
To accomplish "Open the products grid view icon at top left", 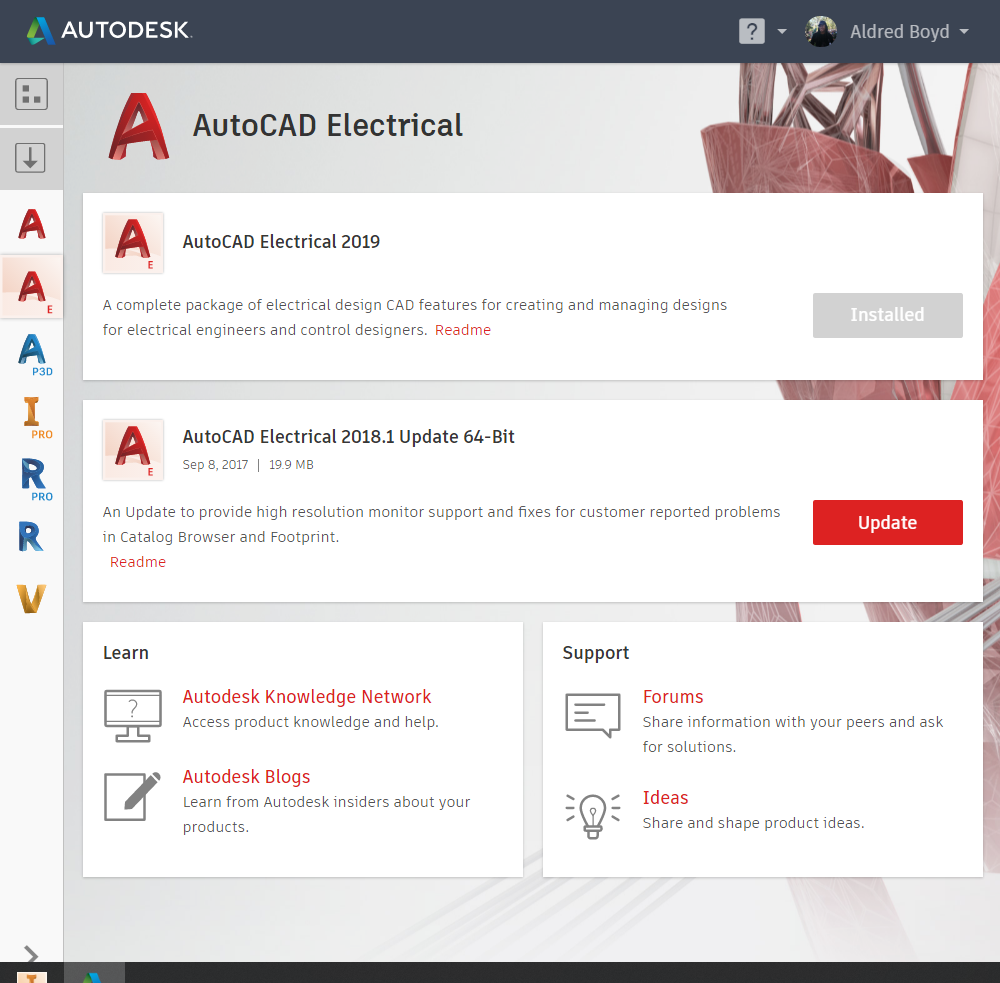I will click(x=31, y=93).
